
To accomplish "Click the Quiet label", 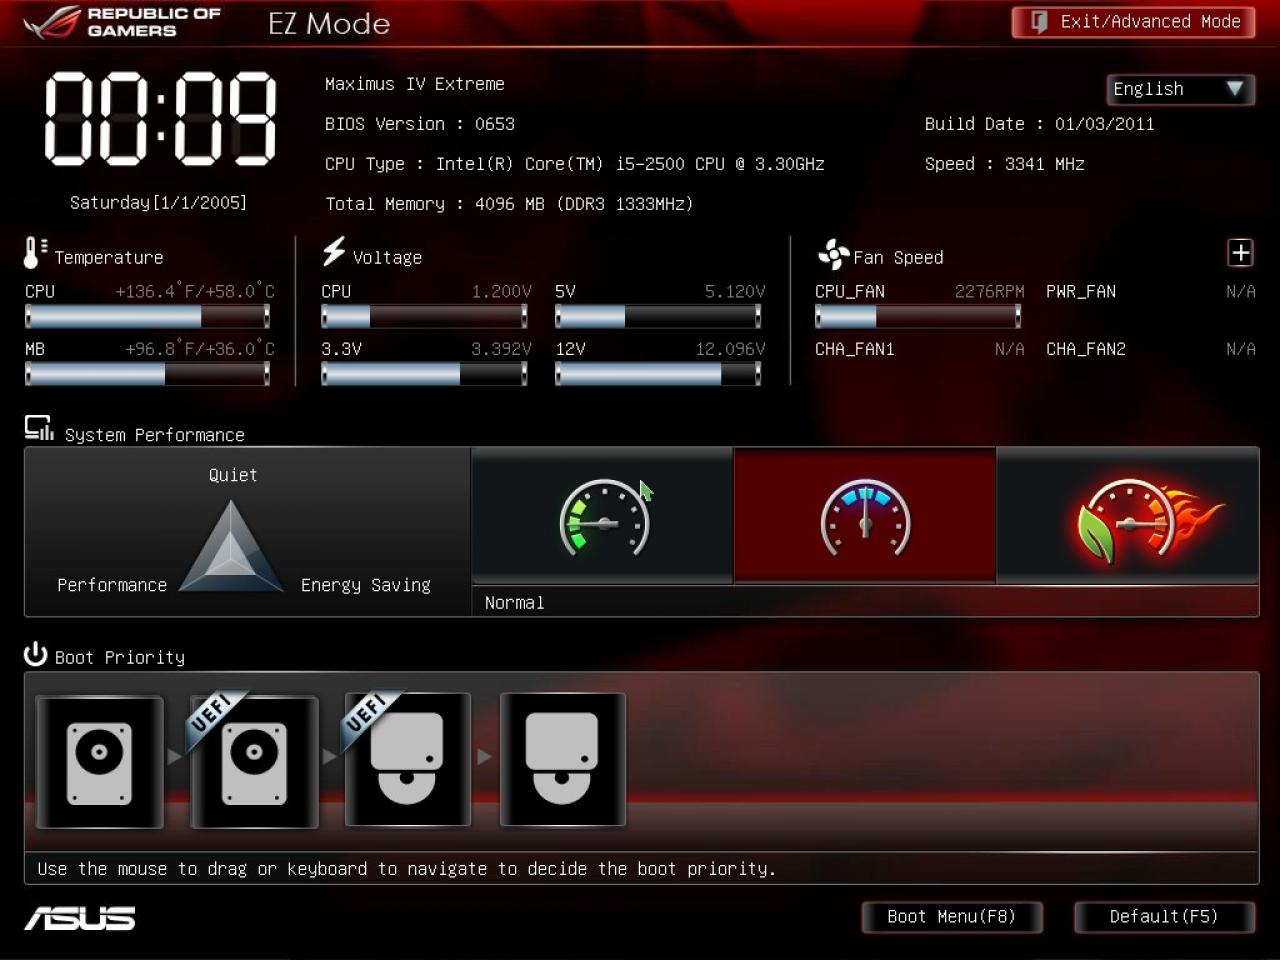I will pyautogui.click(x=233, y=476).
